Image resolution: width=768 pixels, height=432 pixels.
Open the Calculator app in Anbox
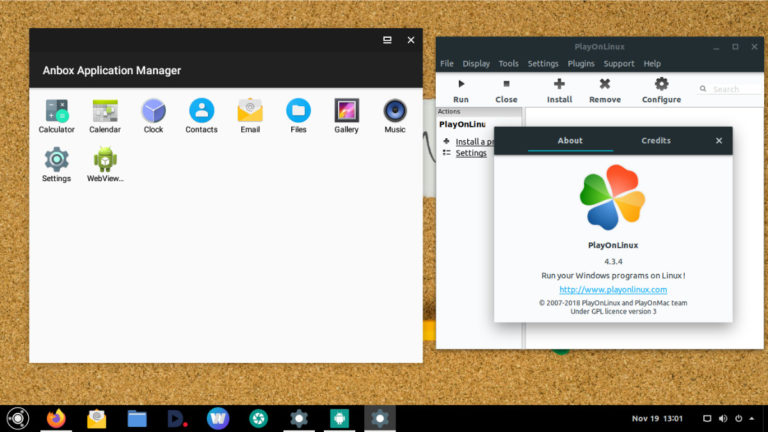click(x=56, y=116)
